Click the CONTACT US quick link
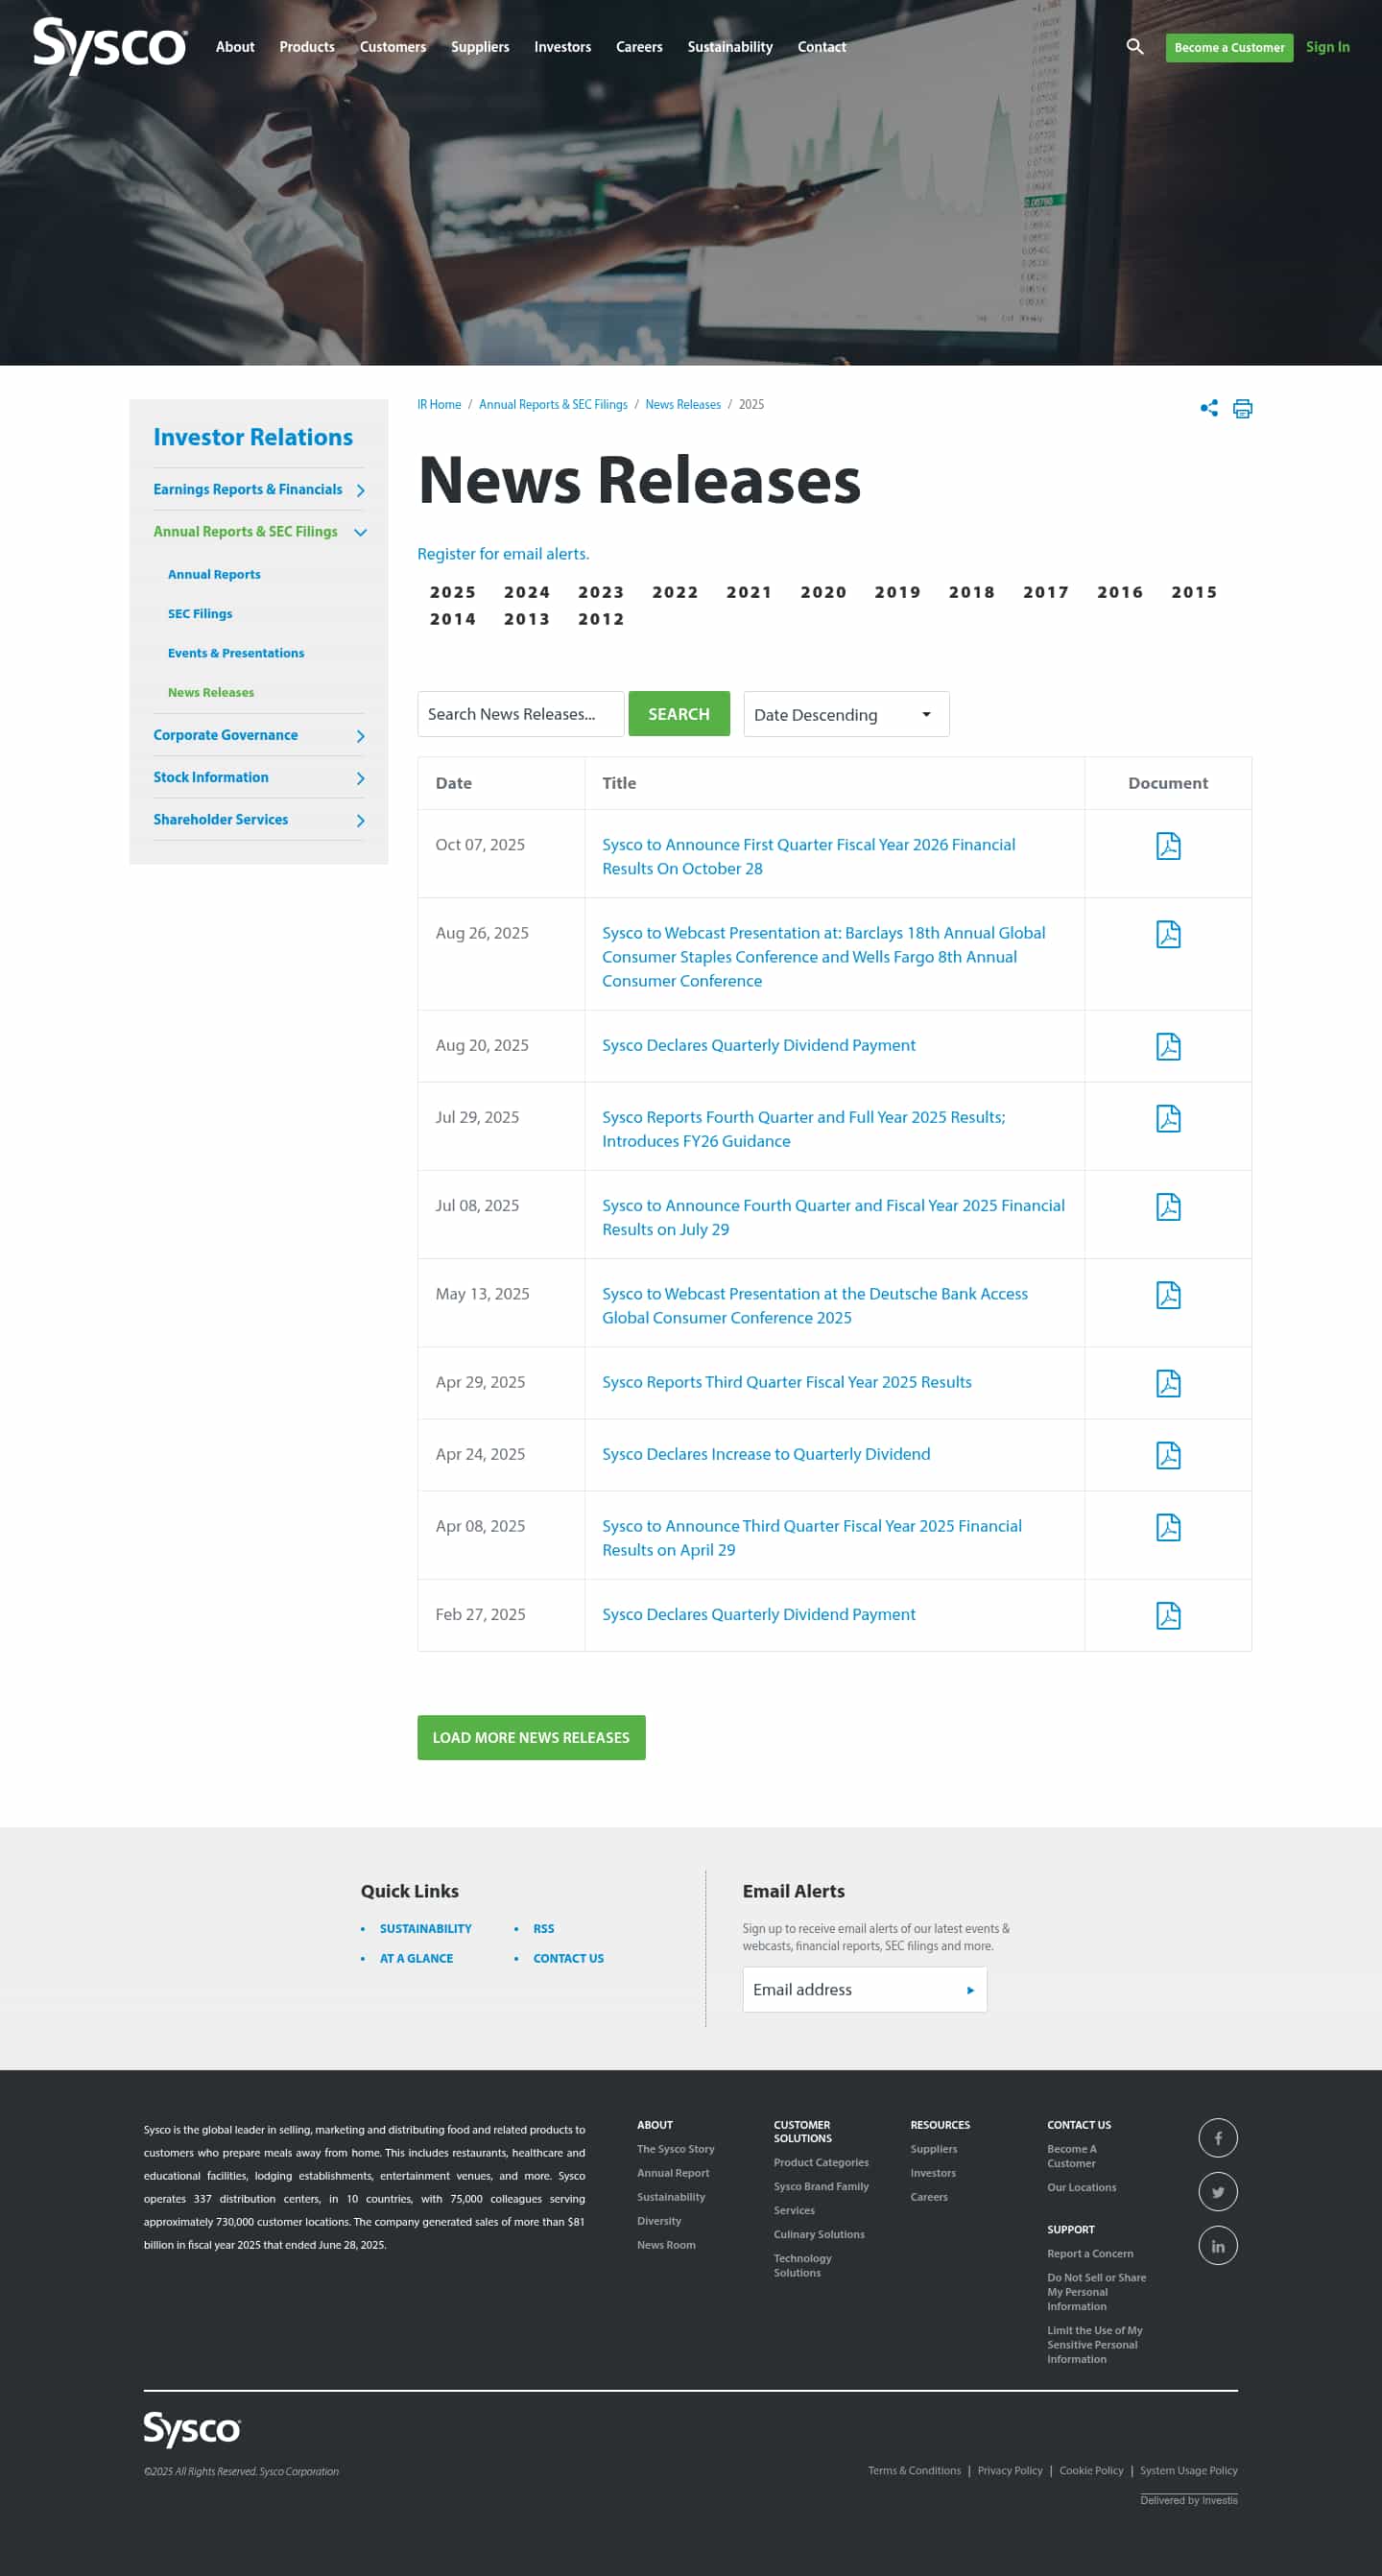Screen dimensions: 1382x2576 568,1959
